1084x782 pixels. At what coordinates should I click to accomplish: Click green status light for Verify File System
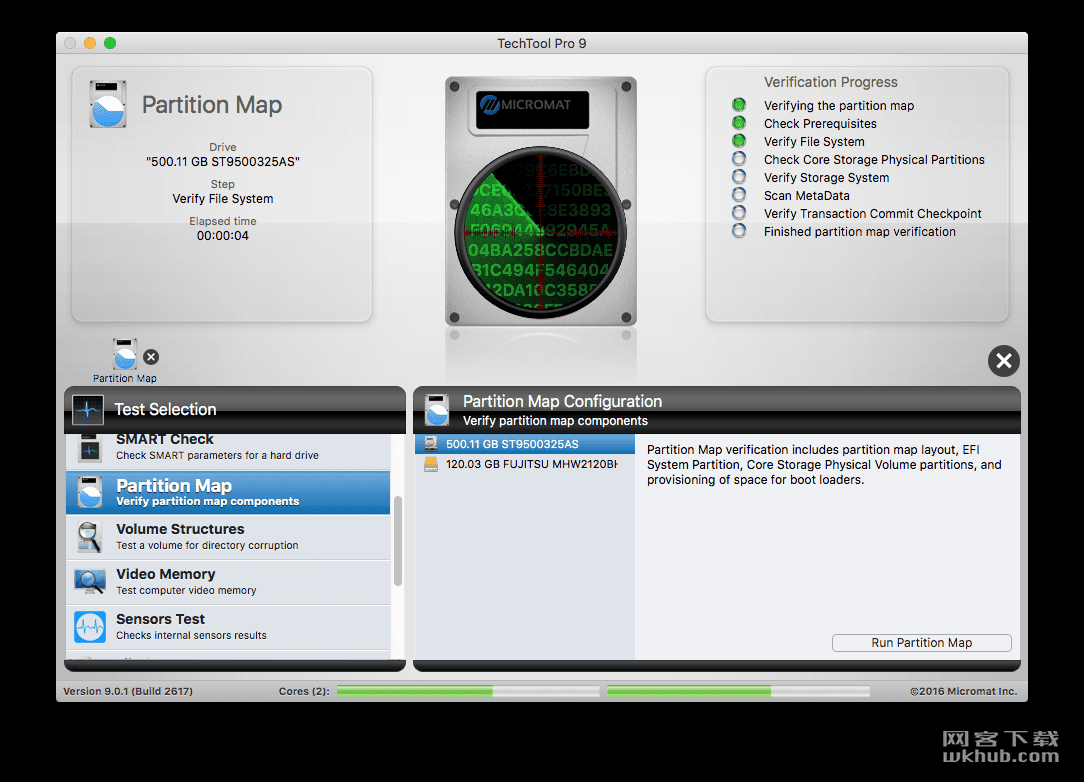tap(739, 141)
